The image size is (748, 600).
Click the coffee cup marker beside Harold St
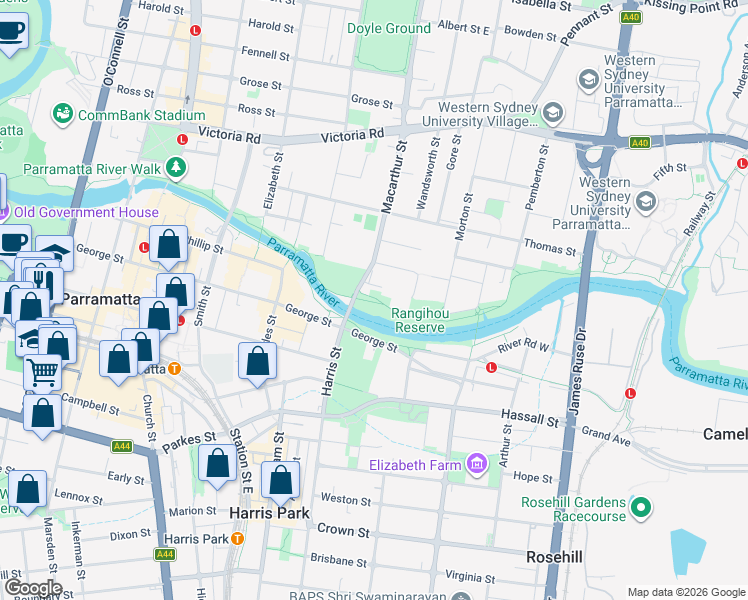[x=10, y=33]
